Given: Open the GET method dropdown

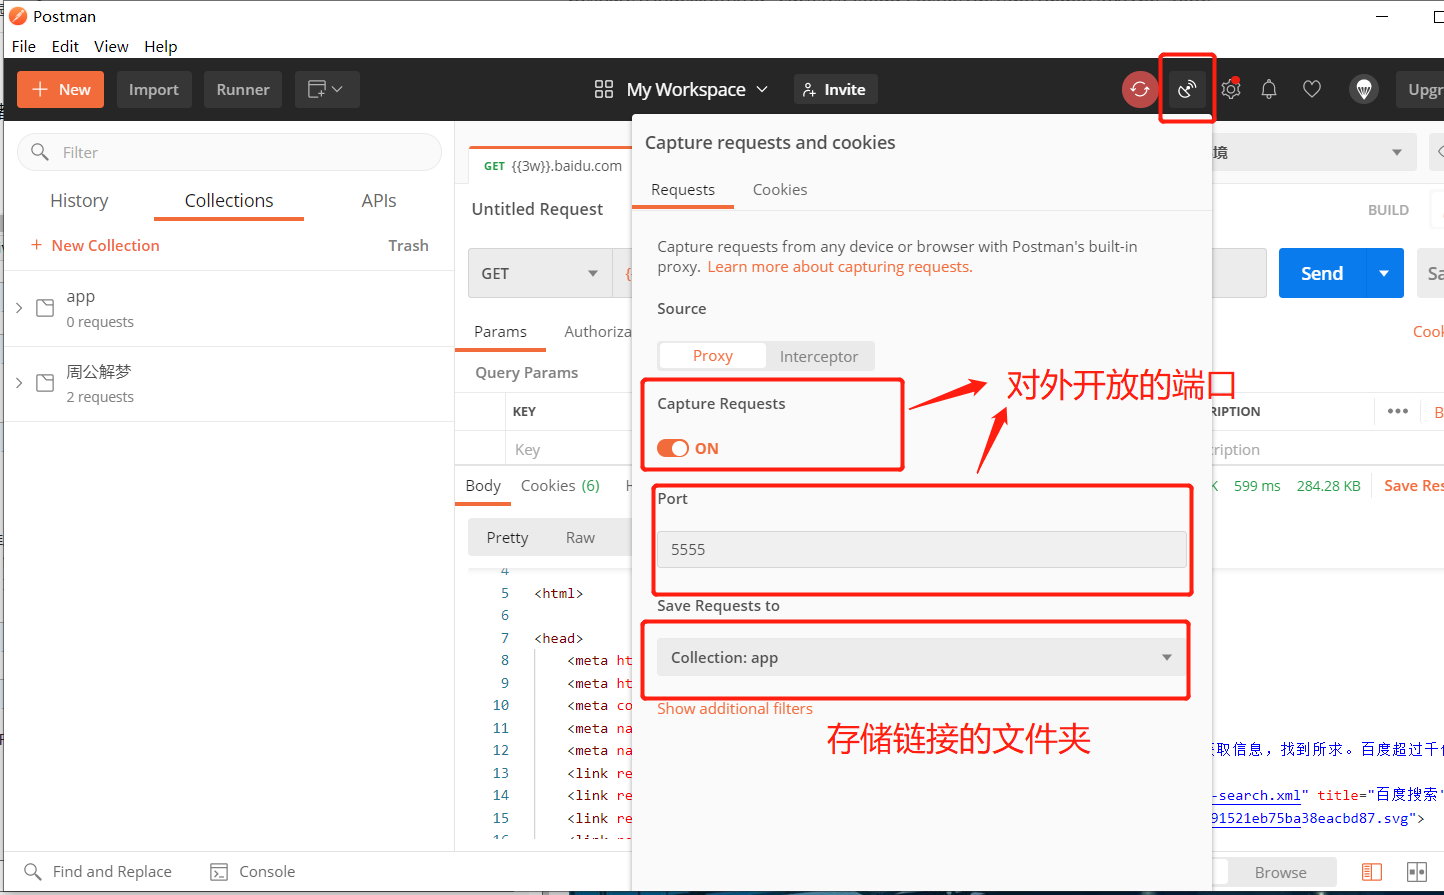Looking at the screenshot, I should click(540, 273).
